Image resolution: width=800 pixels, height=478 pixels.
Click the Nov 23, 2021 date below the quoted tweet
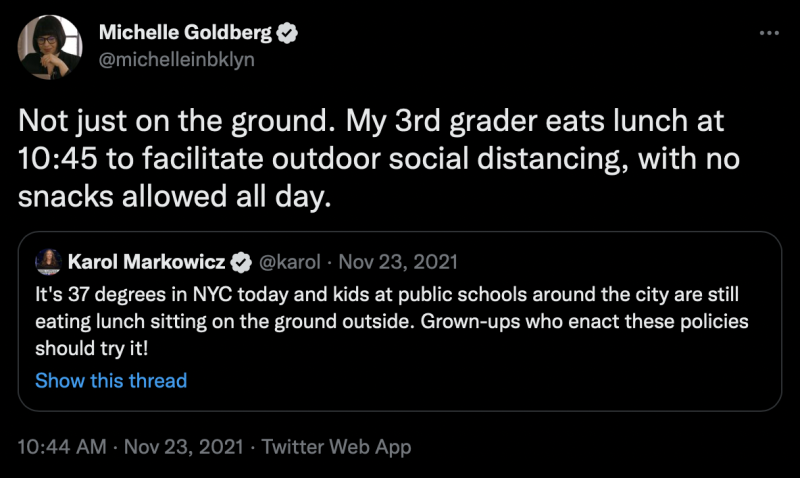(x=174, y=447)
